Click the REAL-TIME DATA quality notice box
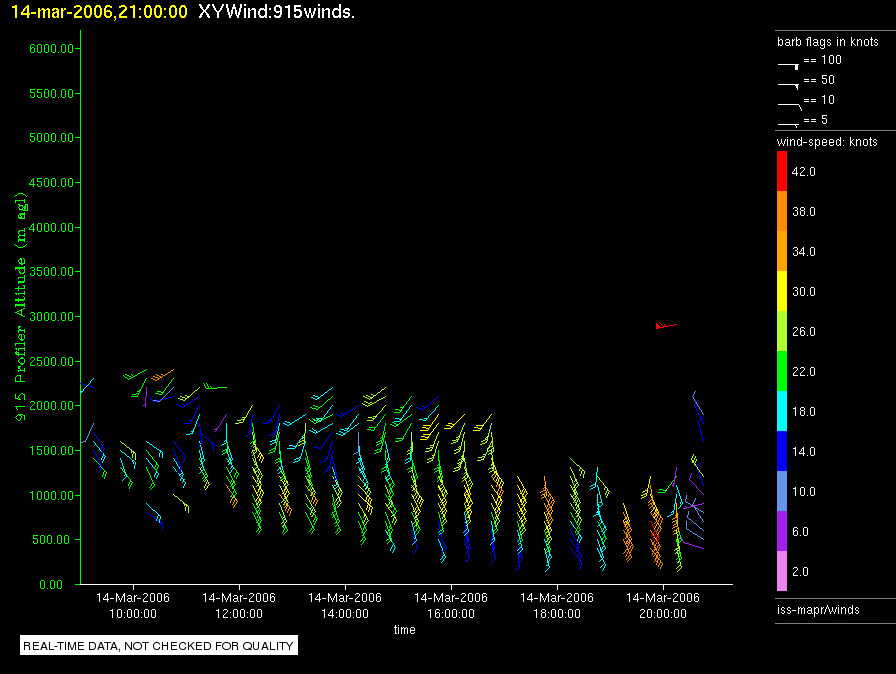This screenshot has height=674, width=896. point(160,646)
